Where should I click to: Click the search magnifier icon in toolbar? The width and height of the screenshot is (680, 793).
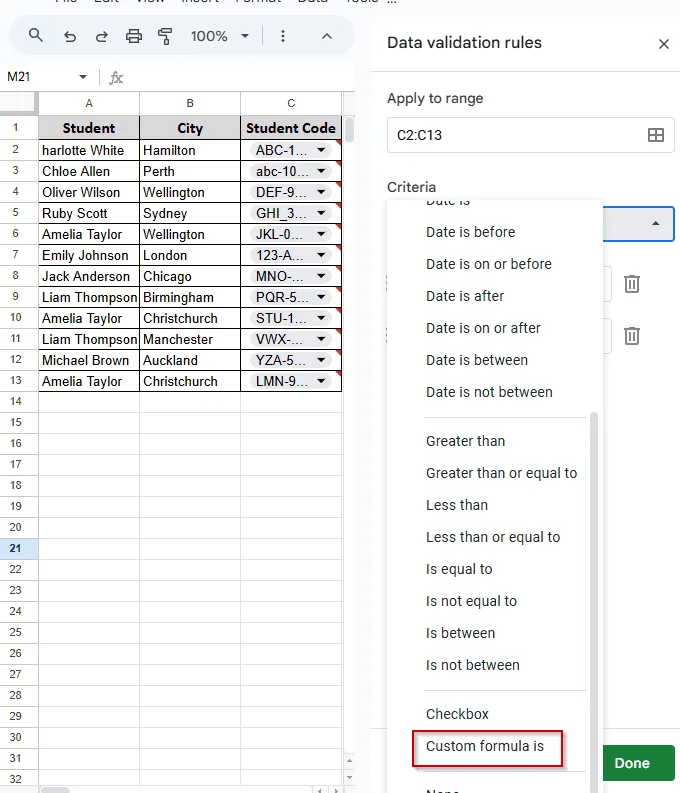pos(35,35)
